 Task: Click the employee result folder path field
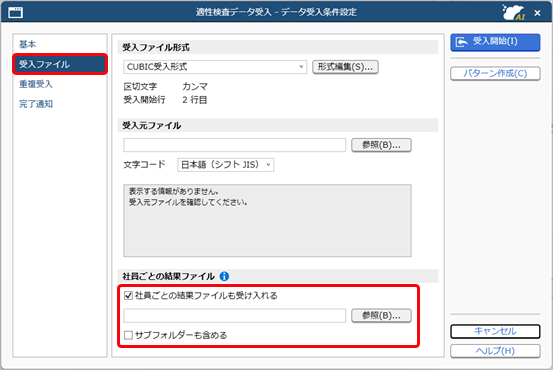point(235,316)
